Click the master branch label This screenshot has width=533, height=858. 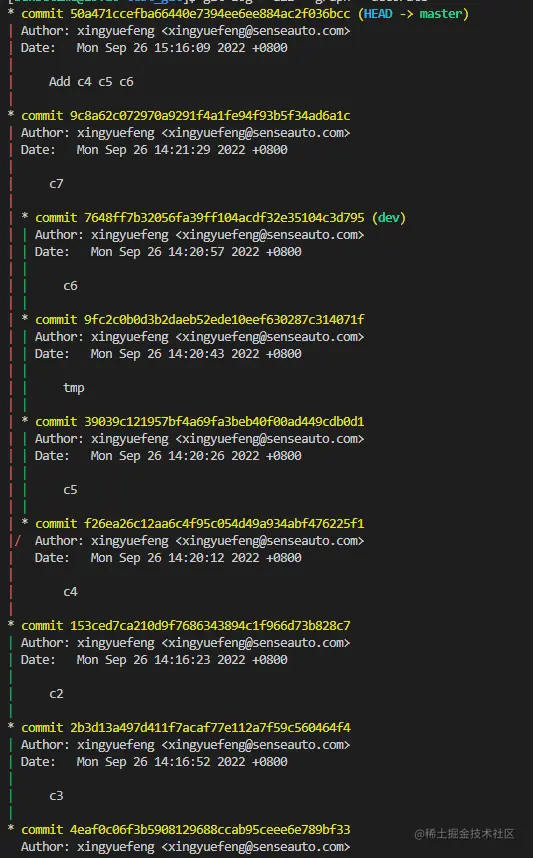[441, 14]
